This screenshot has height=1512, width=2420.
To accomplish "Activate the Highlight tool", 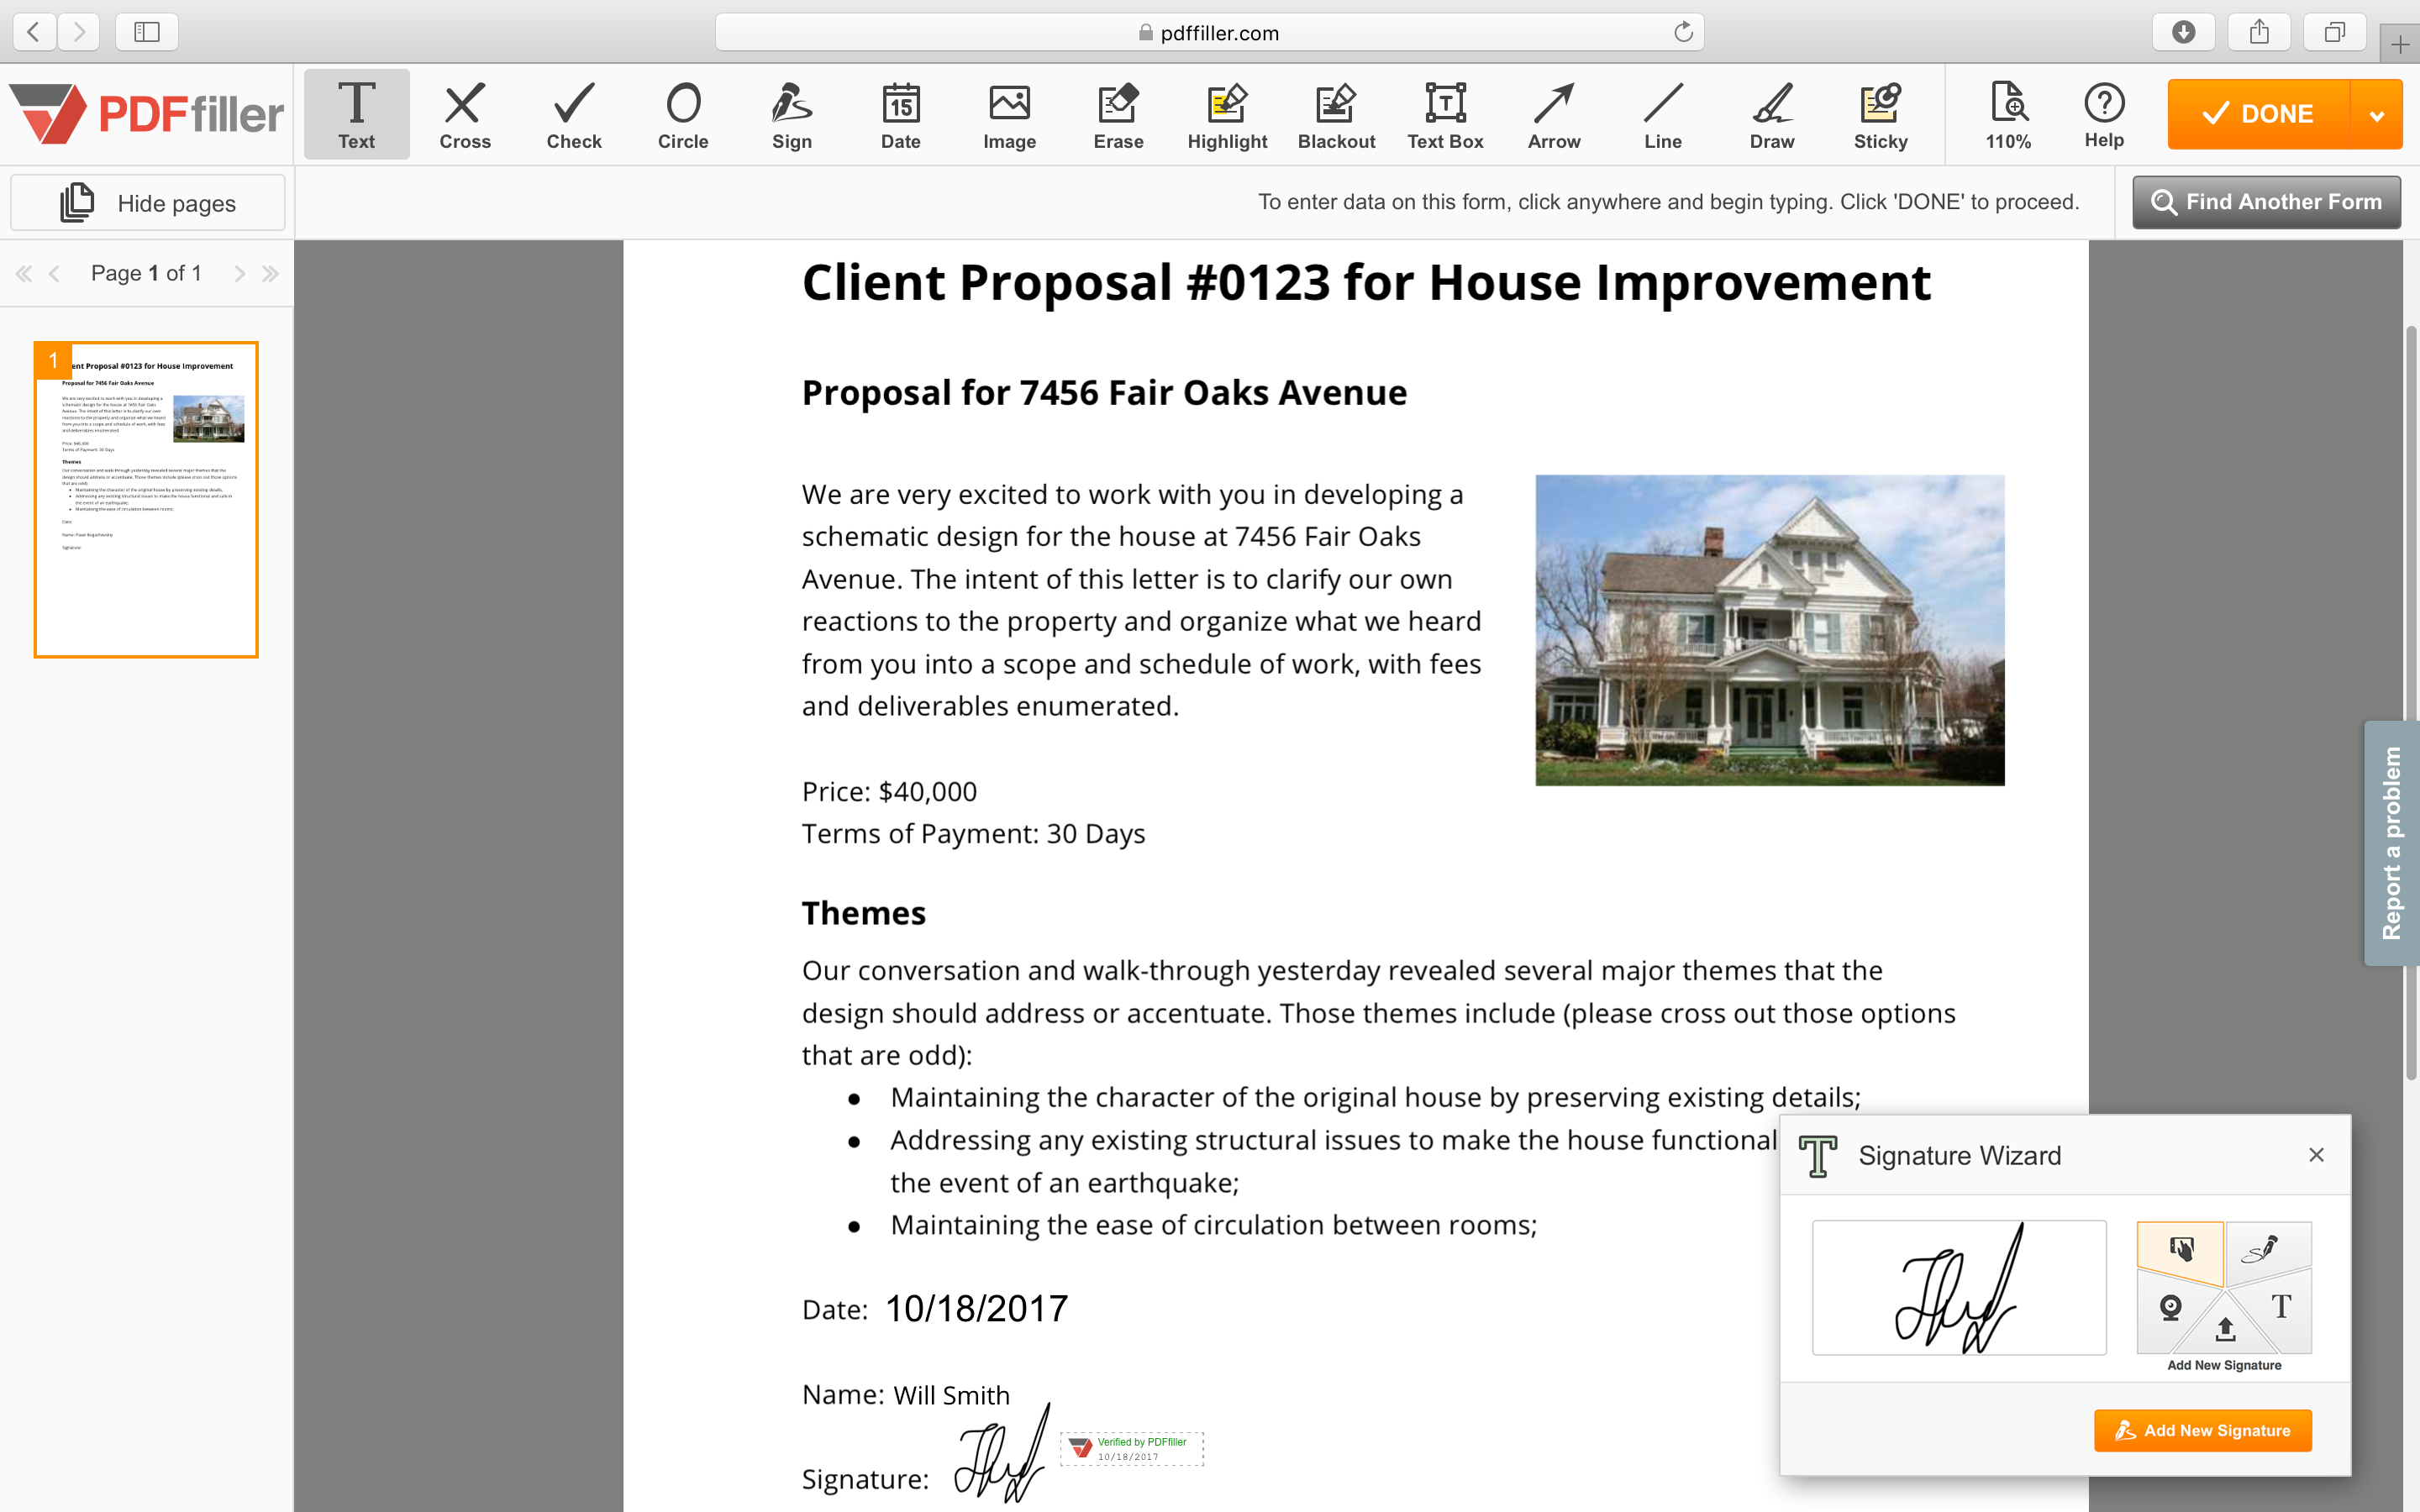I will coord(1227,115).
